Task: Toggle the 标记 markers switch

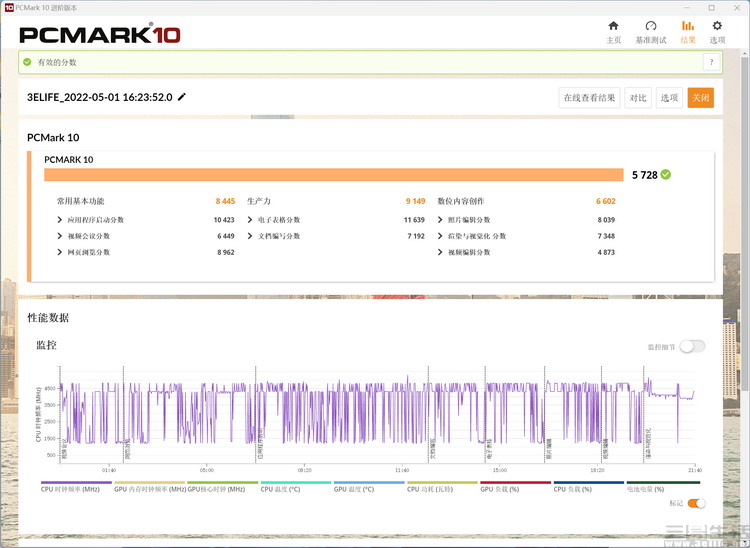Action: [x=696, y=503]
